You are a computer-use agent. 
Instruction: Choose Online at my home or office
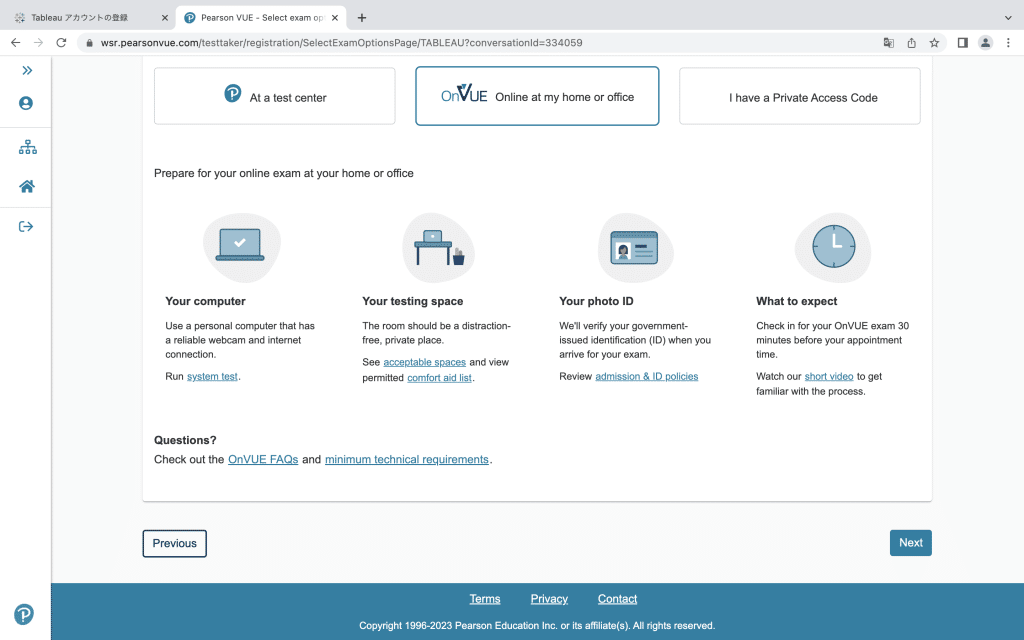[x=537, y=96]
